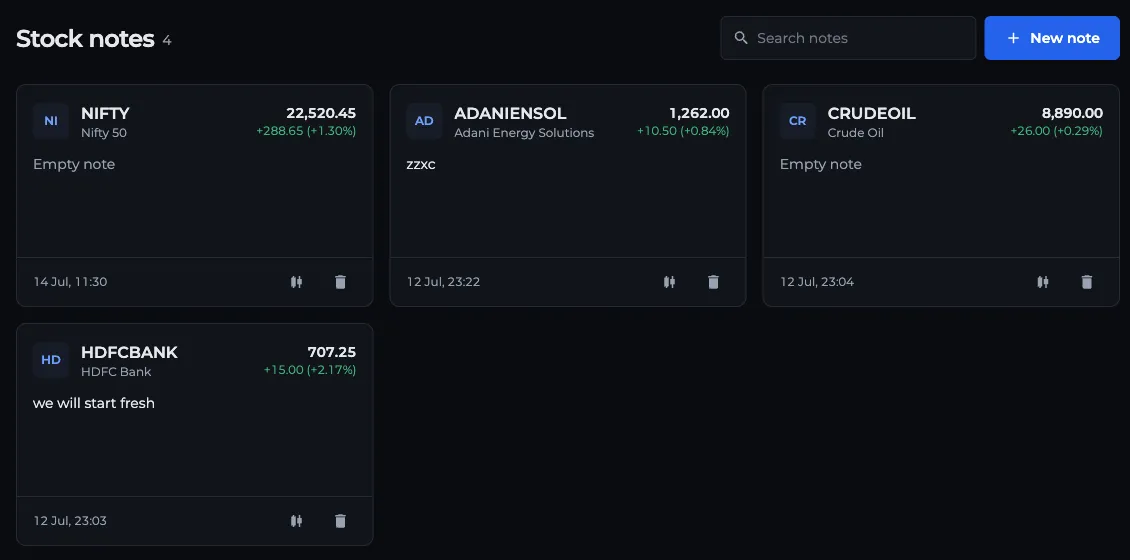This screenshot has width=1130, height=560.
Task: Select the NIFTY symbol title
Action: [105, 113]
